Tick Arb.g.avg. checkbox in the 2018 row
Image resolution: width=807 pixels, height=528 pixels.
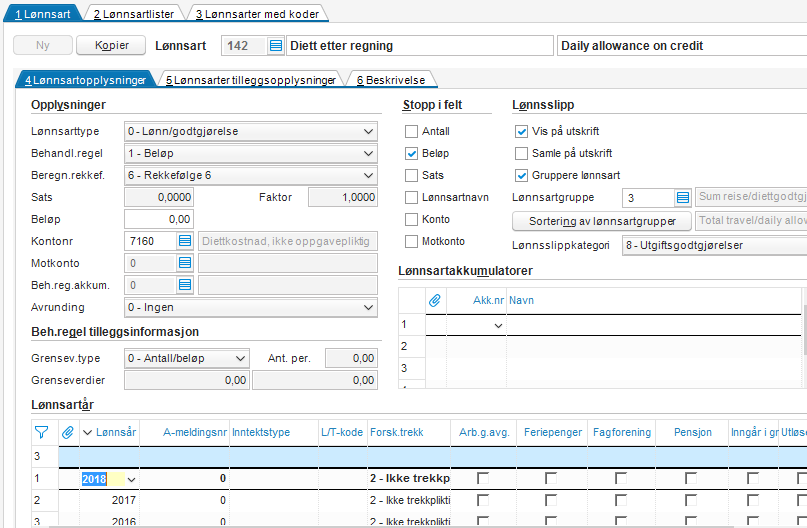pyautogui.click(x=483, y=479)
